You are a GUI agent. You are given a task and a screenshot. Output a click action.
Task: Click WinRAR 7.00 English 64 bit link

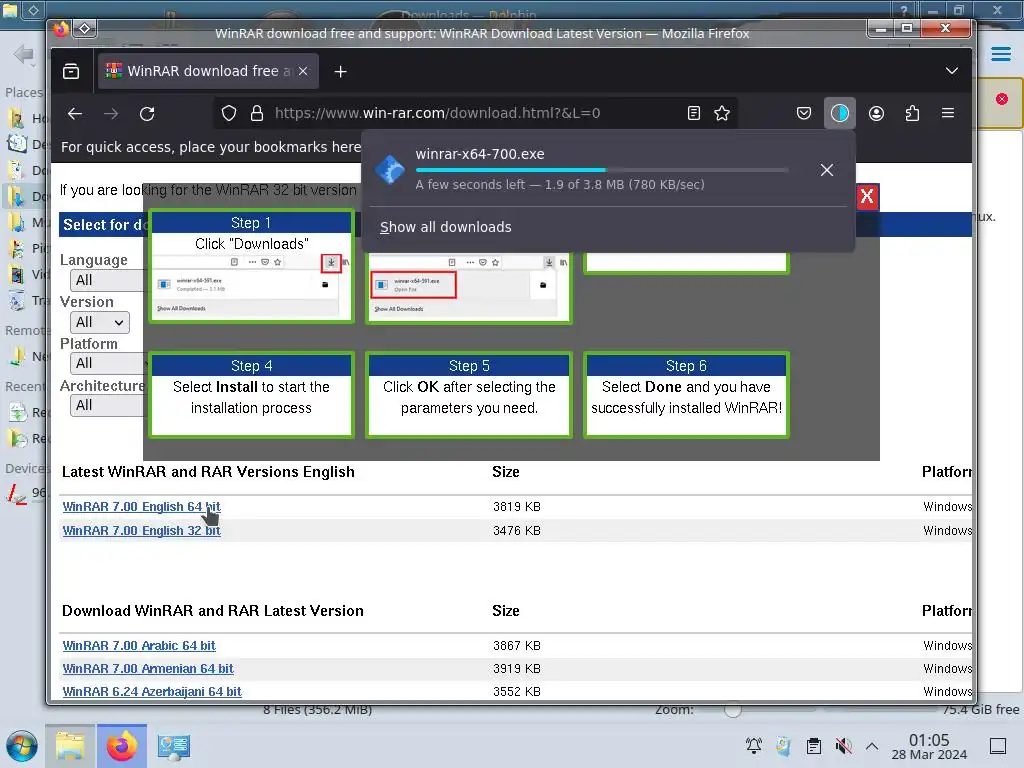point(142,507)
